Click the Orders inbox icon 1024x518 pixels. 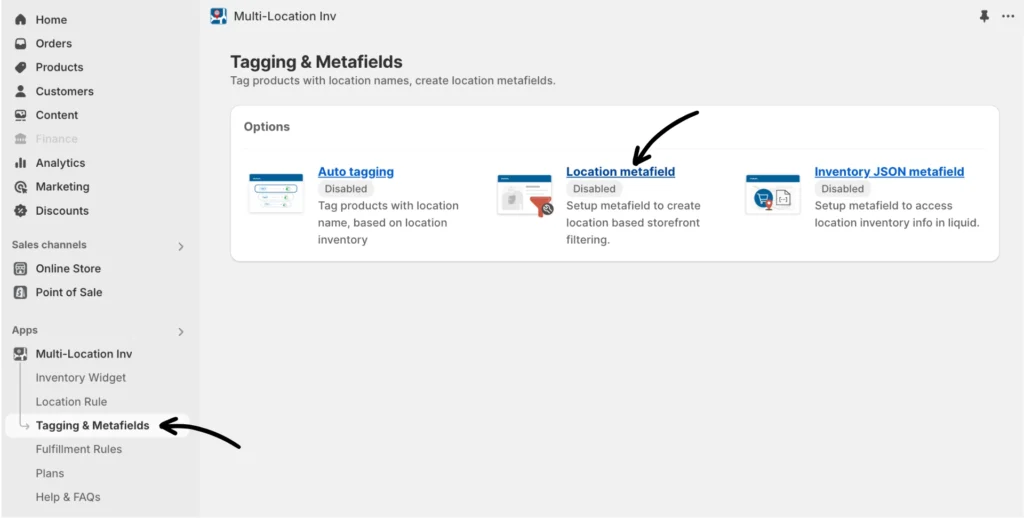coord(20,44)
